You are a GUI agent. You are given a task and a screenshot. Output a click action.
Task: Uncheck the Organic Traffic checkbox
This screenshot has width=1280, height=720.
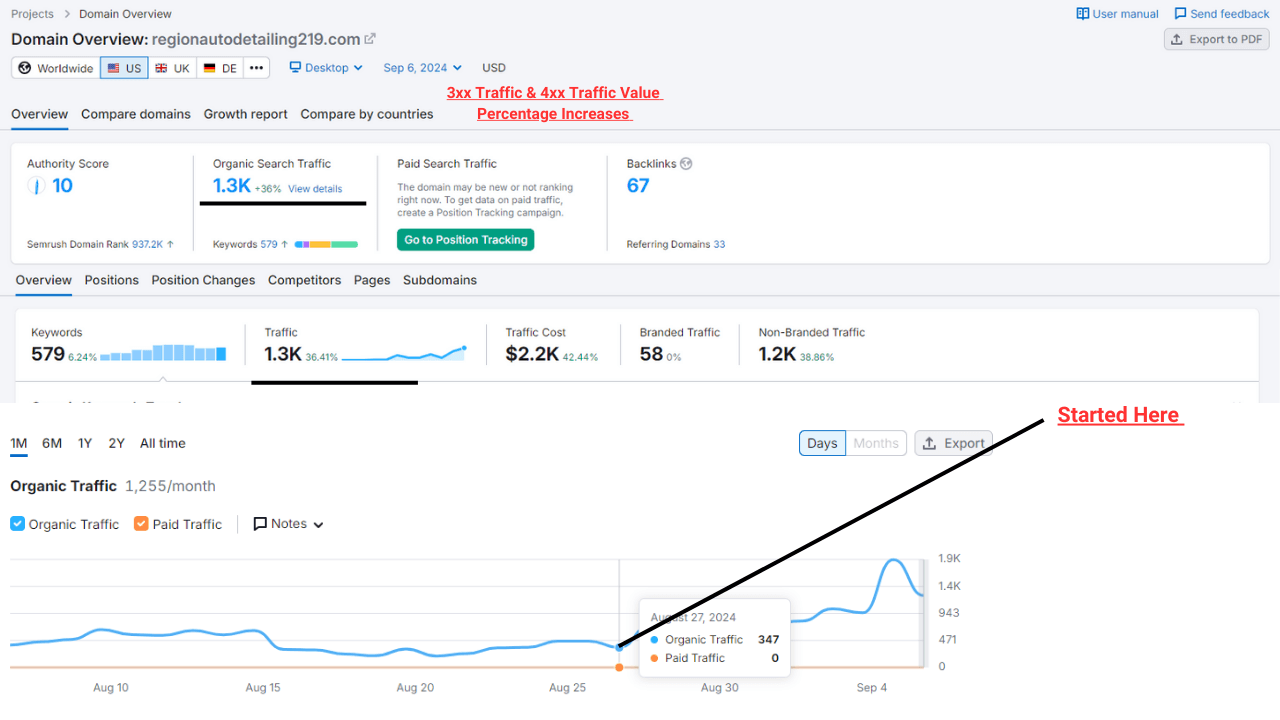pyautogui.click(x=17, y=523)
